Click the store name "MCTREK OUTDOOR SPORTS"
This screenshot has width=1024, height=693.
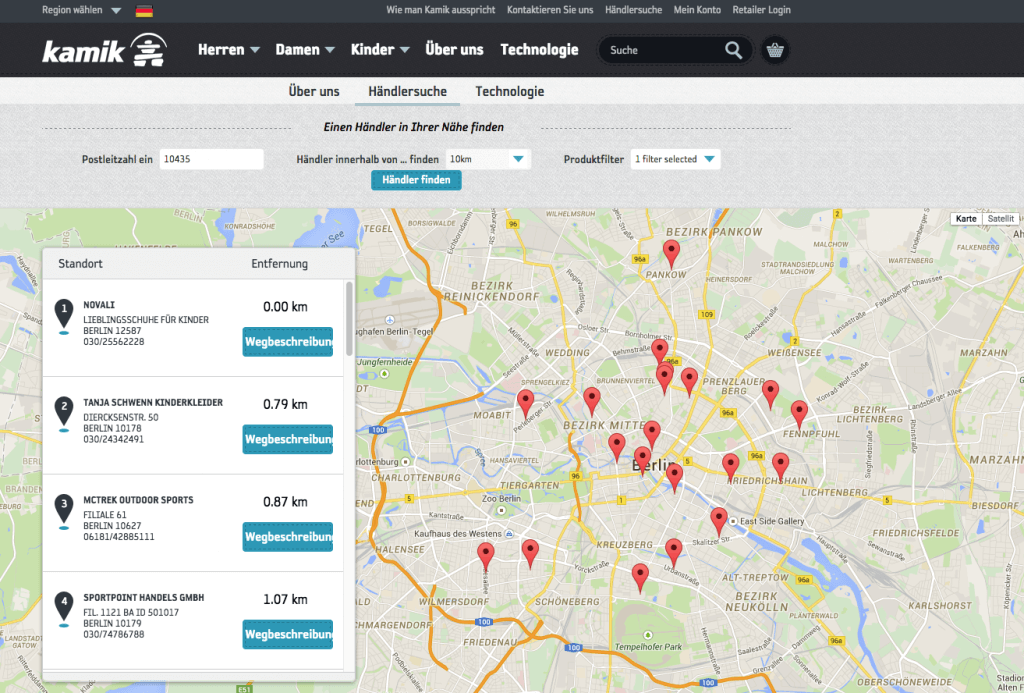click(x=138, y=500)
